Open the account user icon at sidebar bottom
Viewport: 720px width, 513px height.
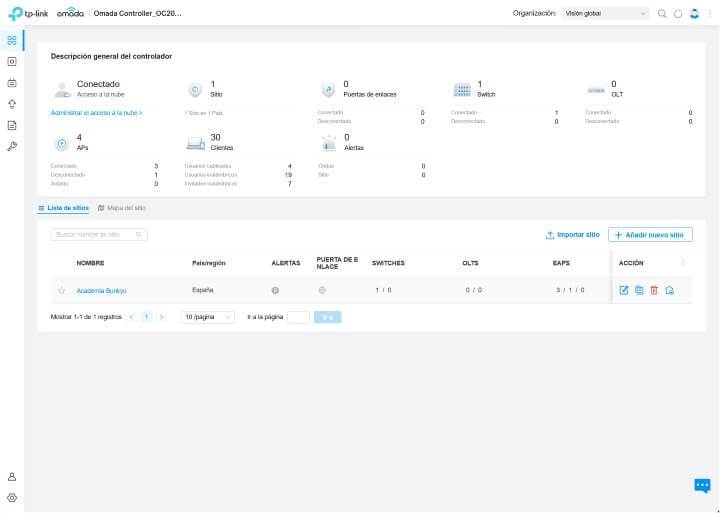12,477
